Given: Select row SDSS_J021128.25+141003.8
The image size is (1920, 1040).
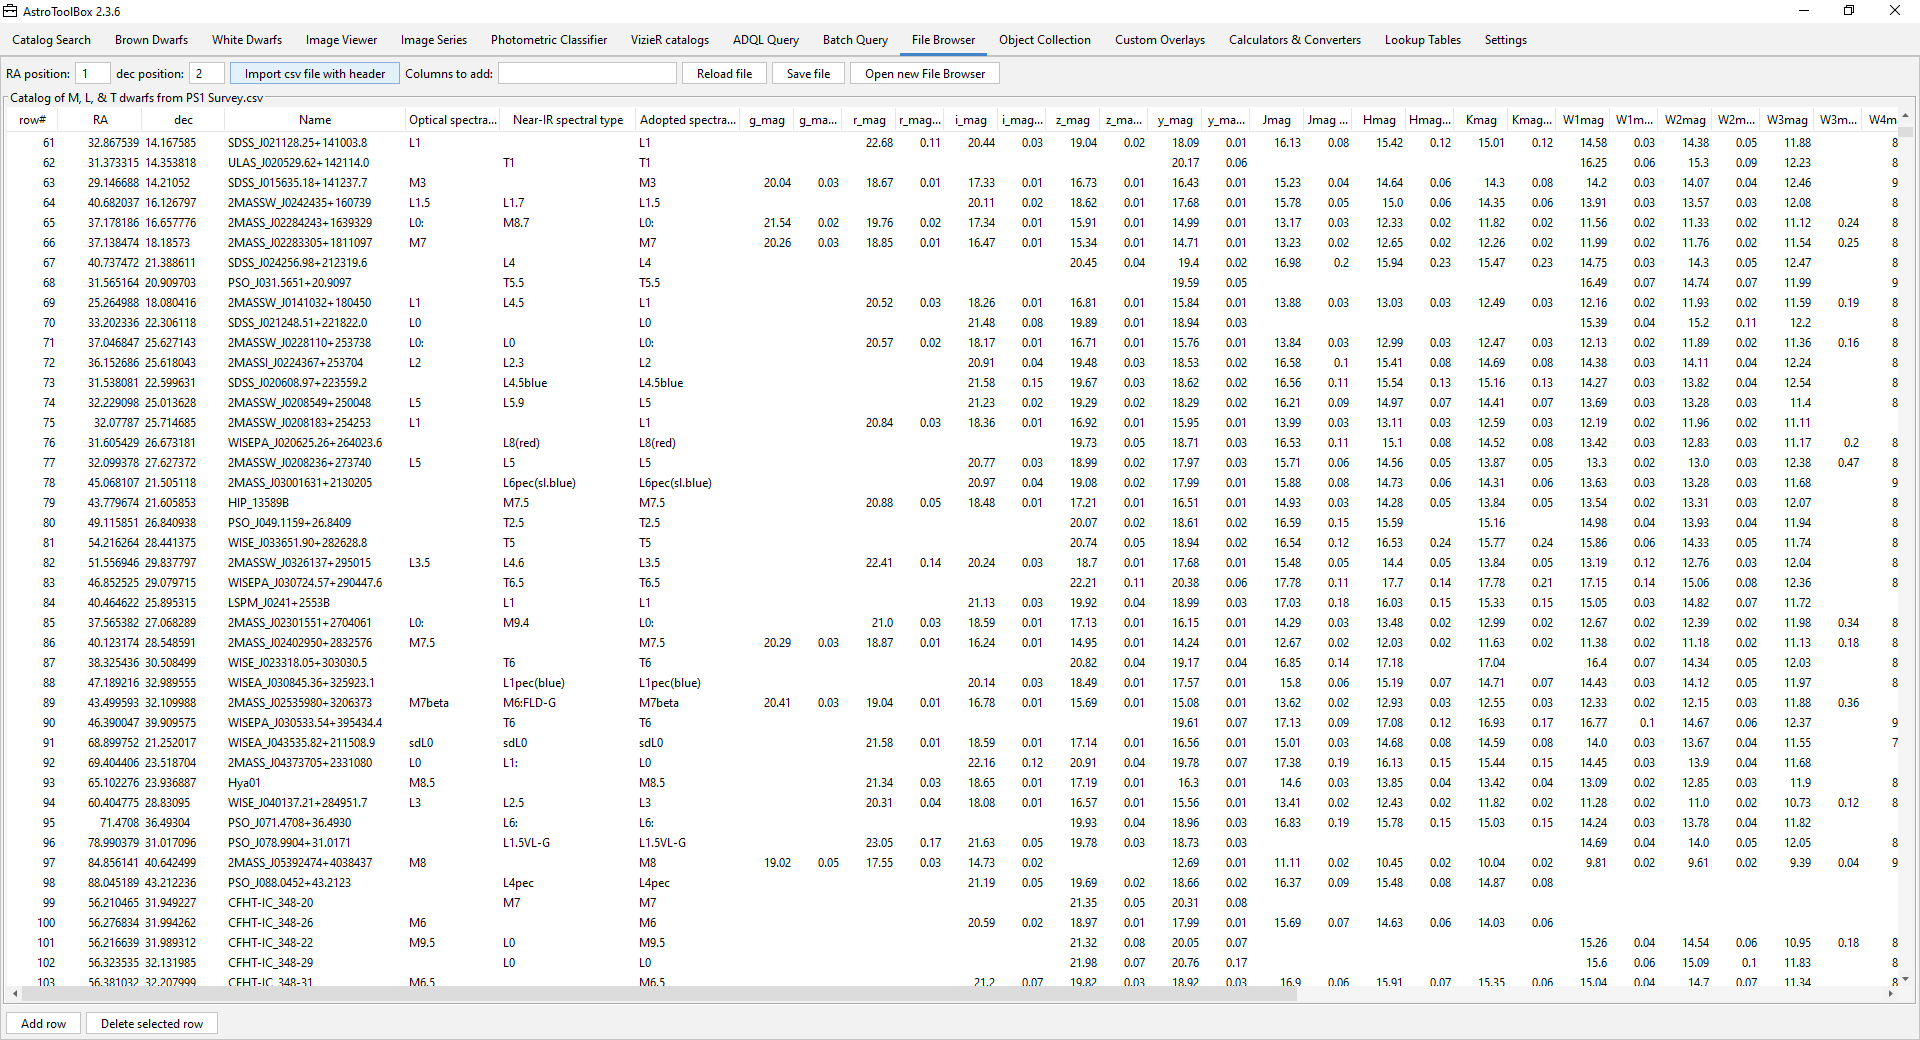Looking at the screenshot, I should tap(952, 143).
